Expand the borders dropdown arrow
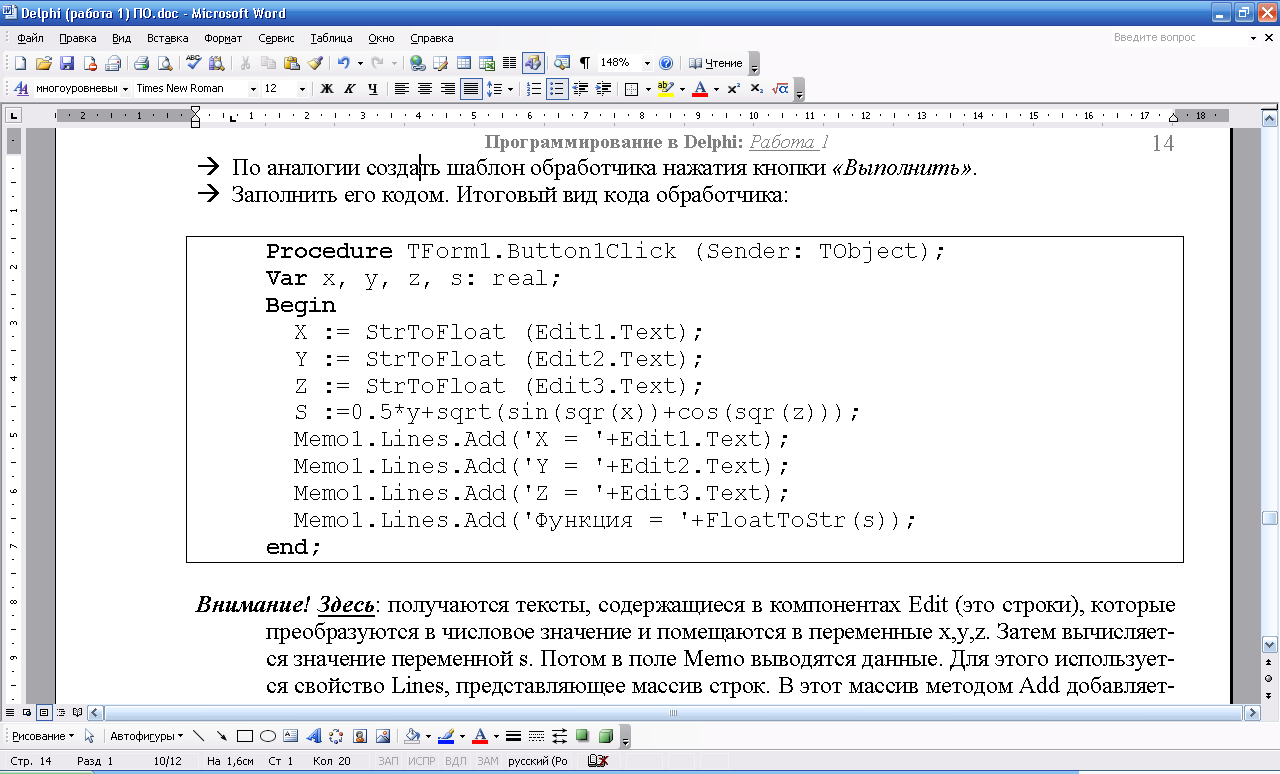1280x774 pixels. click(x=648, y=89)
